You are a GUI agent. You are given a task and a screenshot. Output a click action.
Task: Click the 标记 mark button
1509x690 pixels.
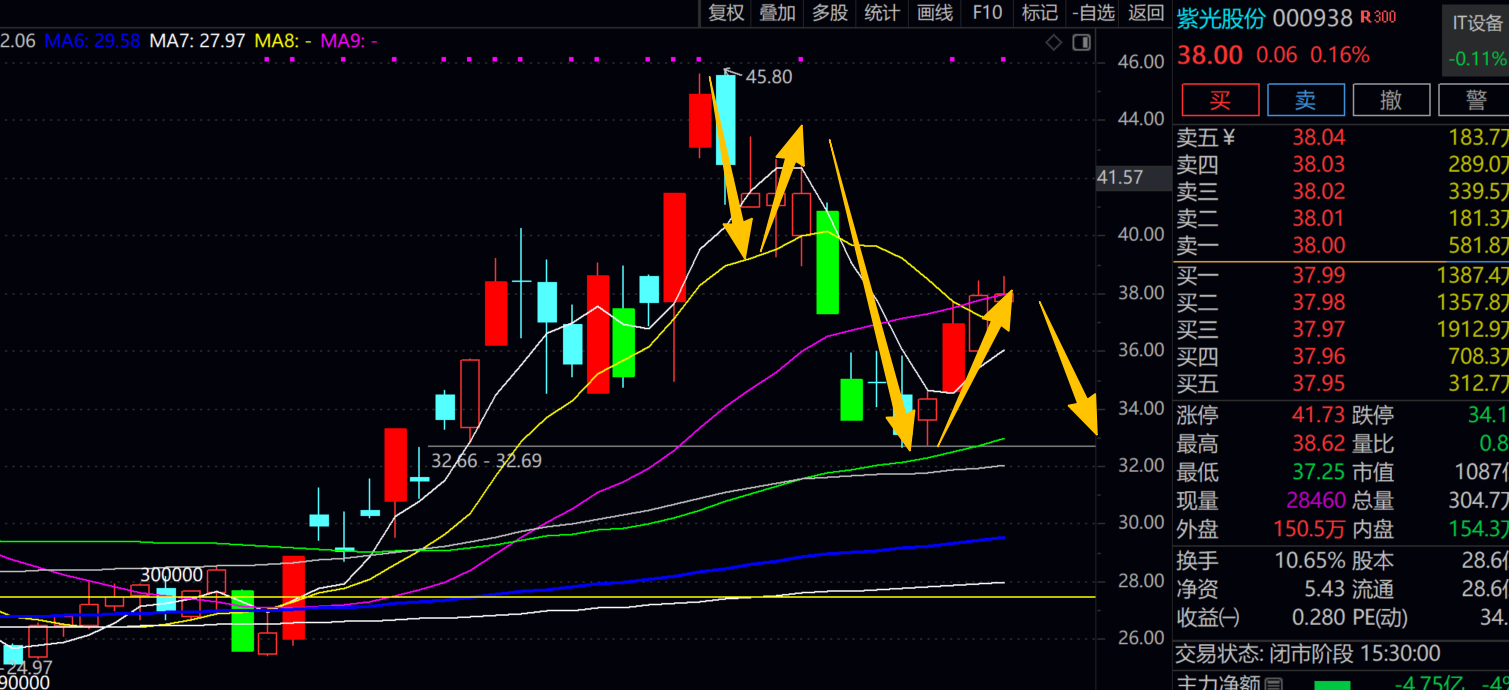1040,13
